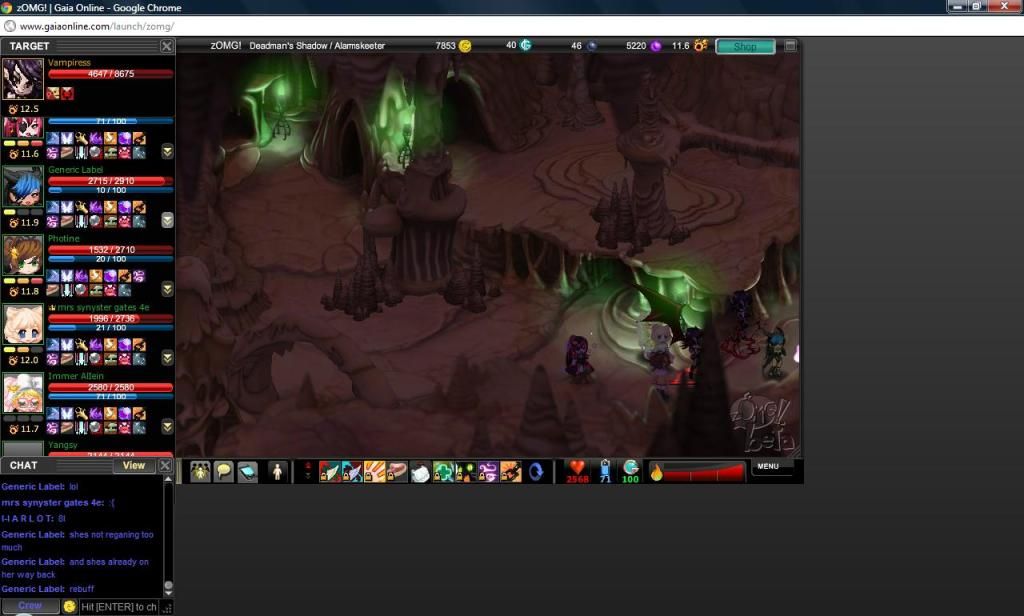Click the flame rage meter bar

point(697,472)
